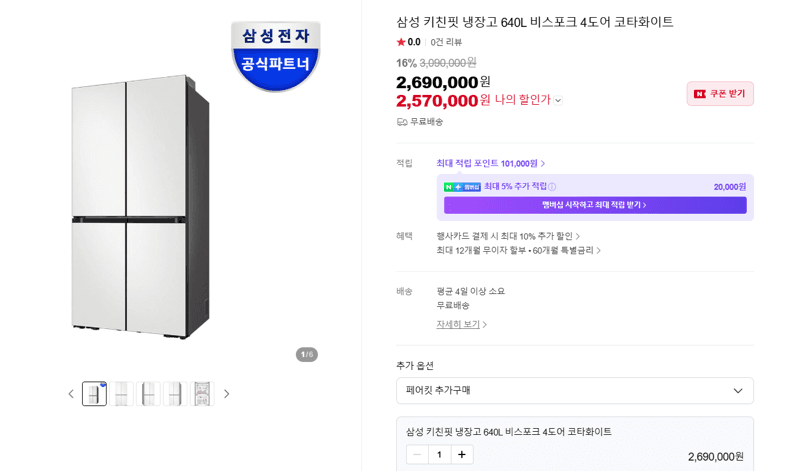
Task: Show the next thumbnail set with right arrow
Action: tap(227, 394)
